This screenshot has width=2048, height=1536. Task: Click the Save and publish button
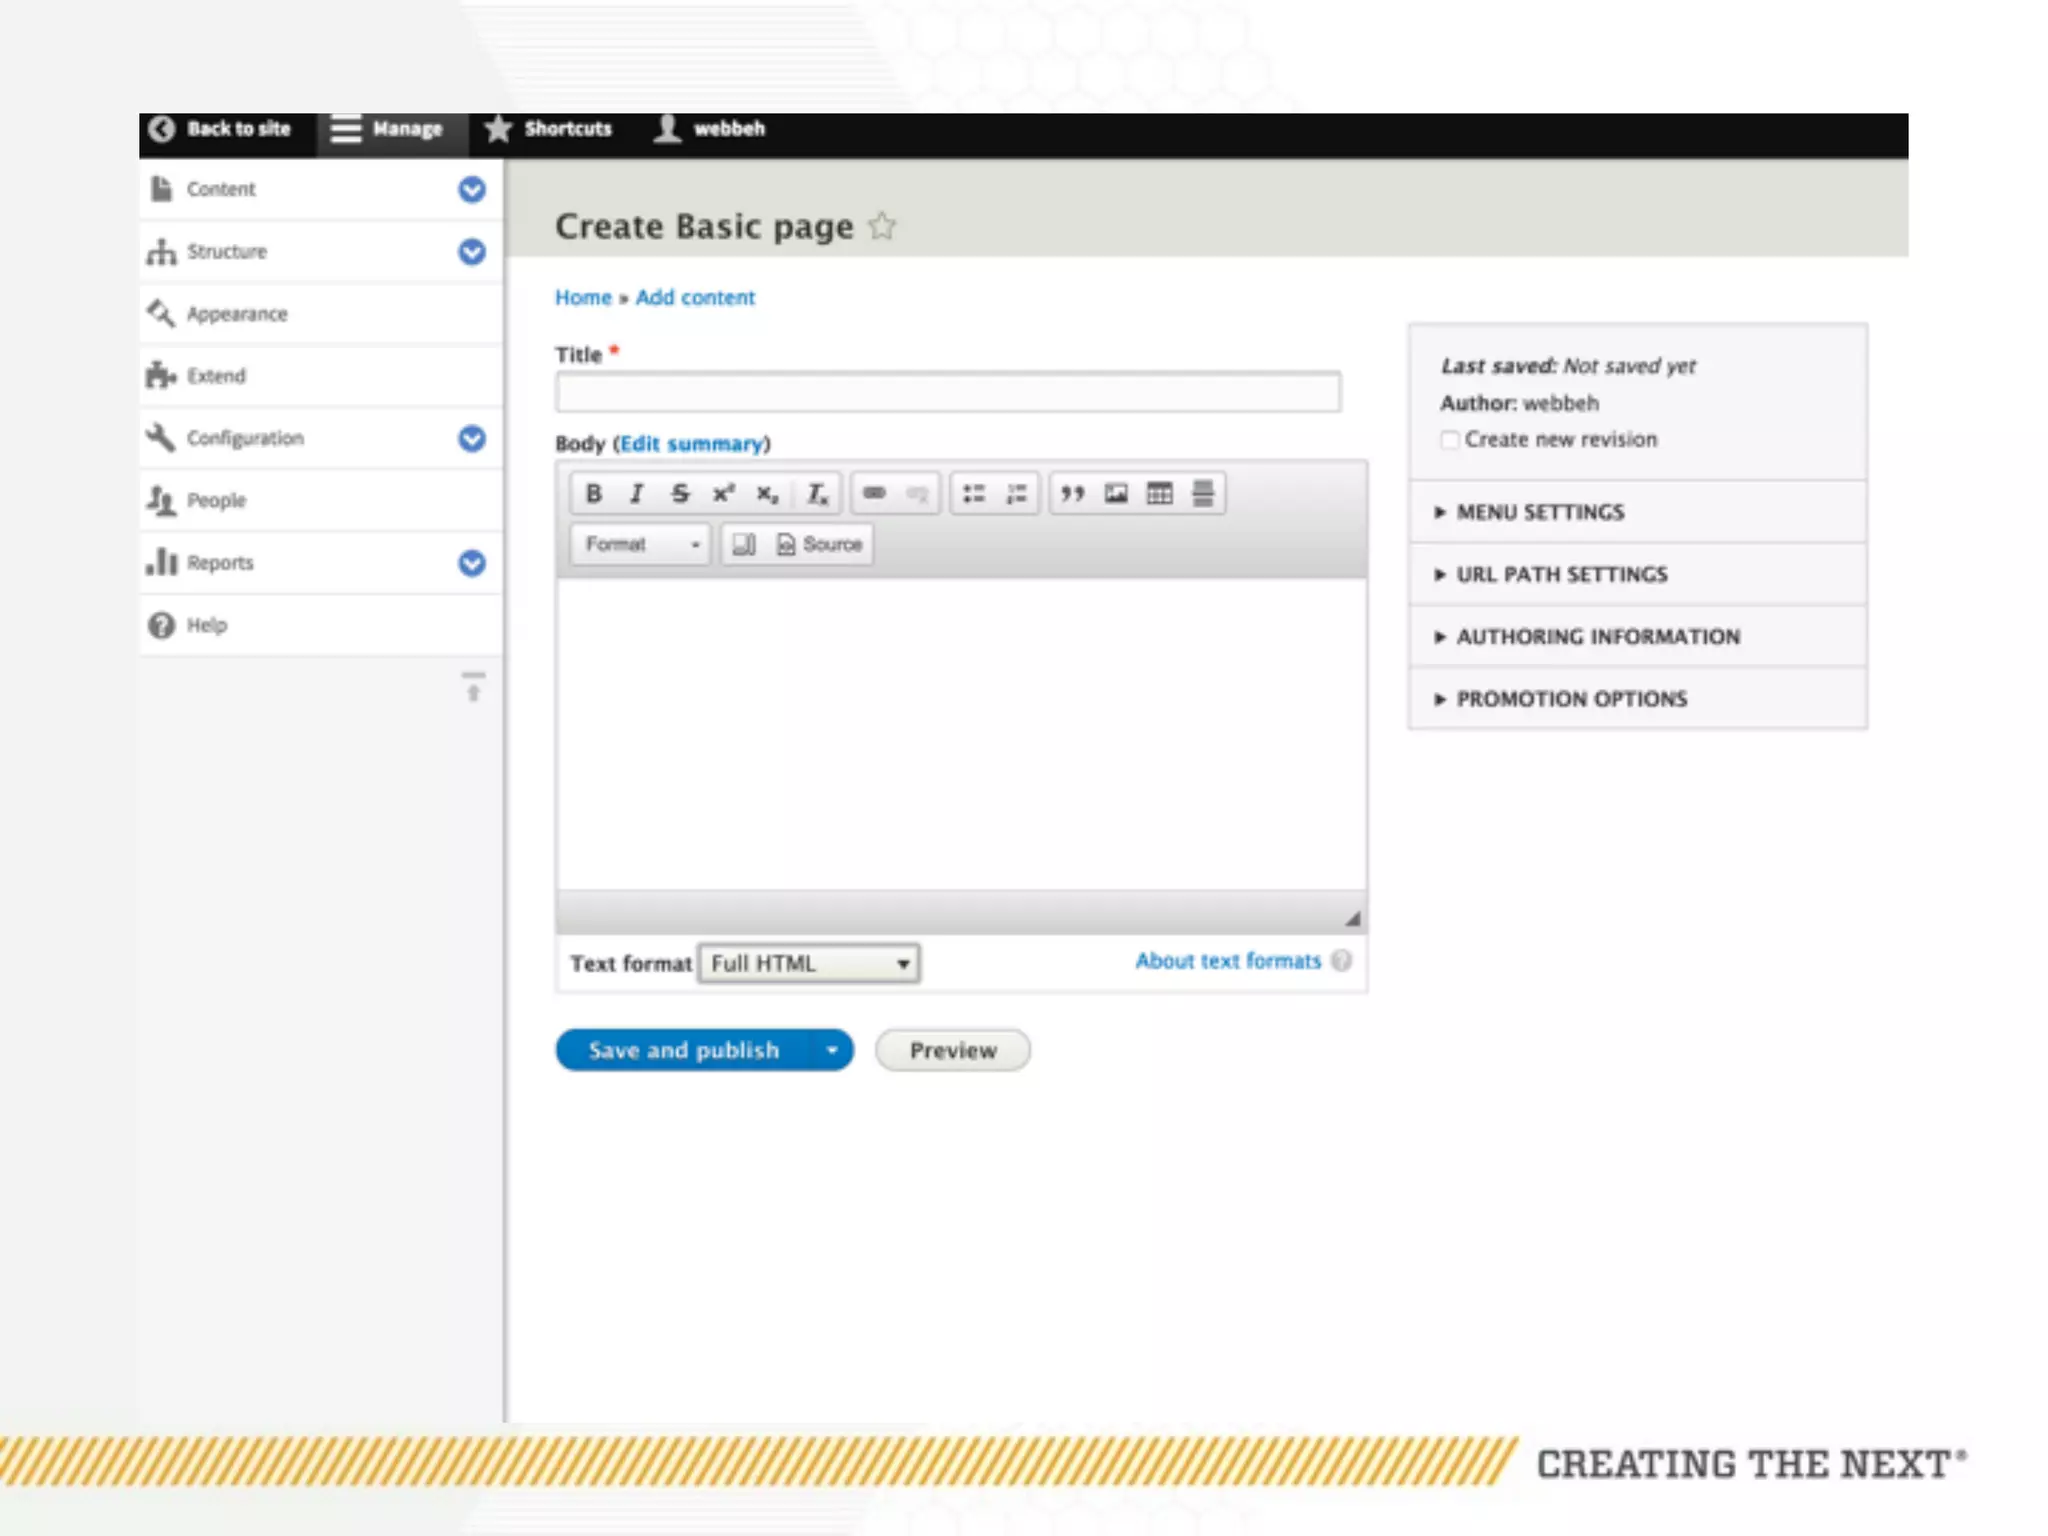683,1050
